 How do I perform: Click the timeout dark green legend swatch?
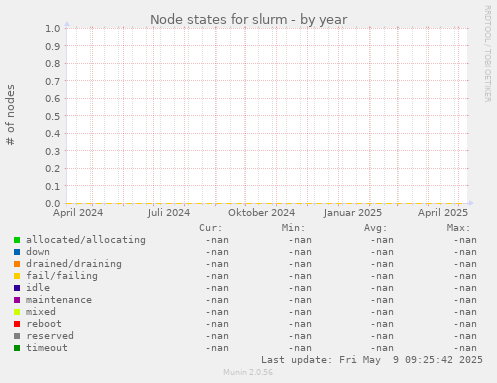[x=17, y=348]
